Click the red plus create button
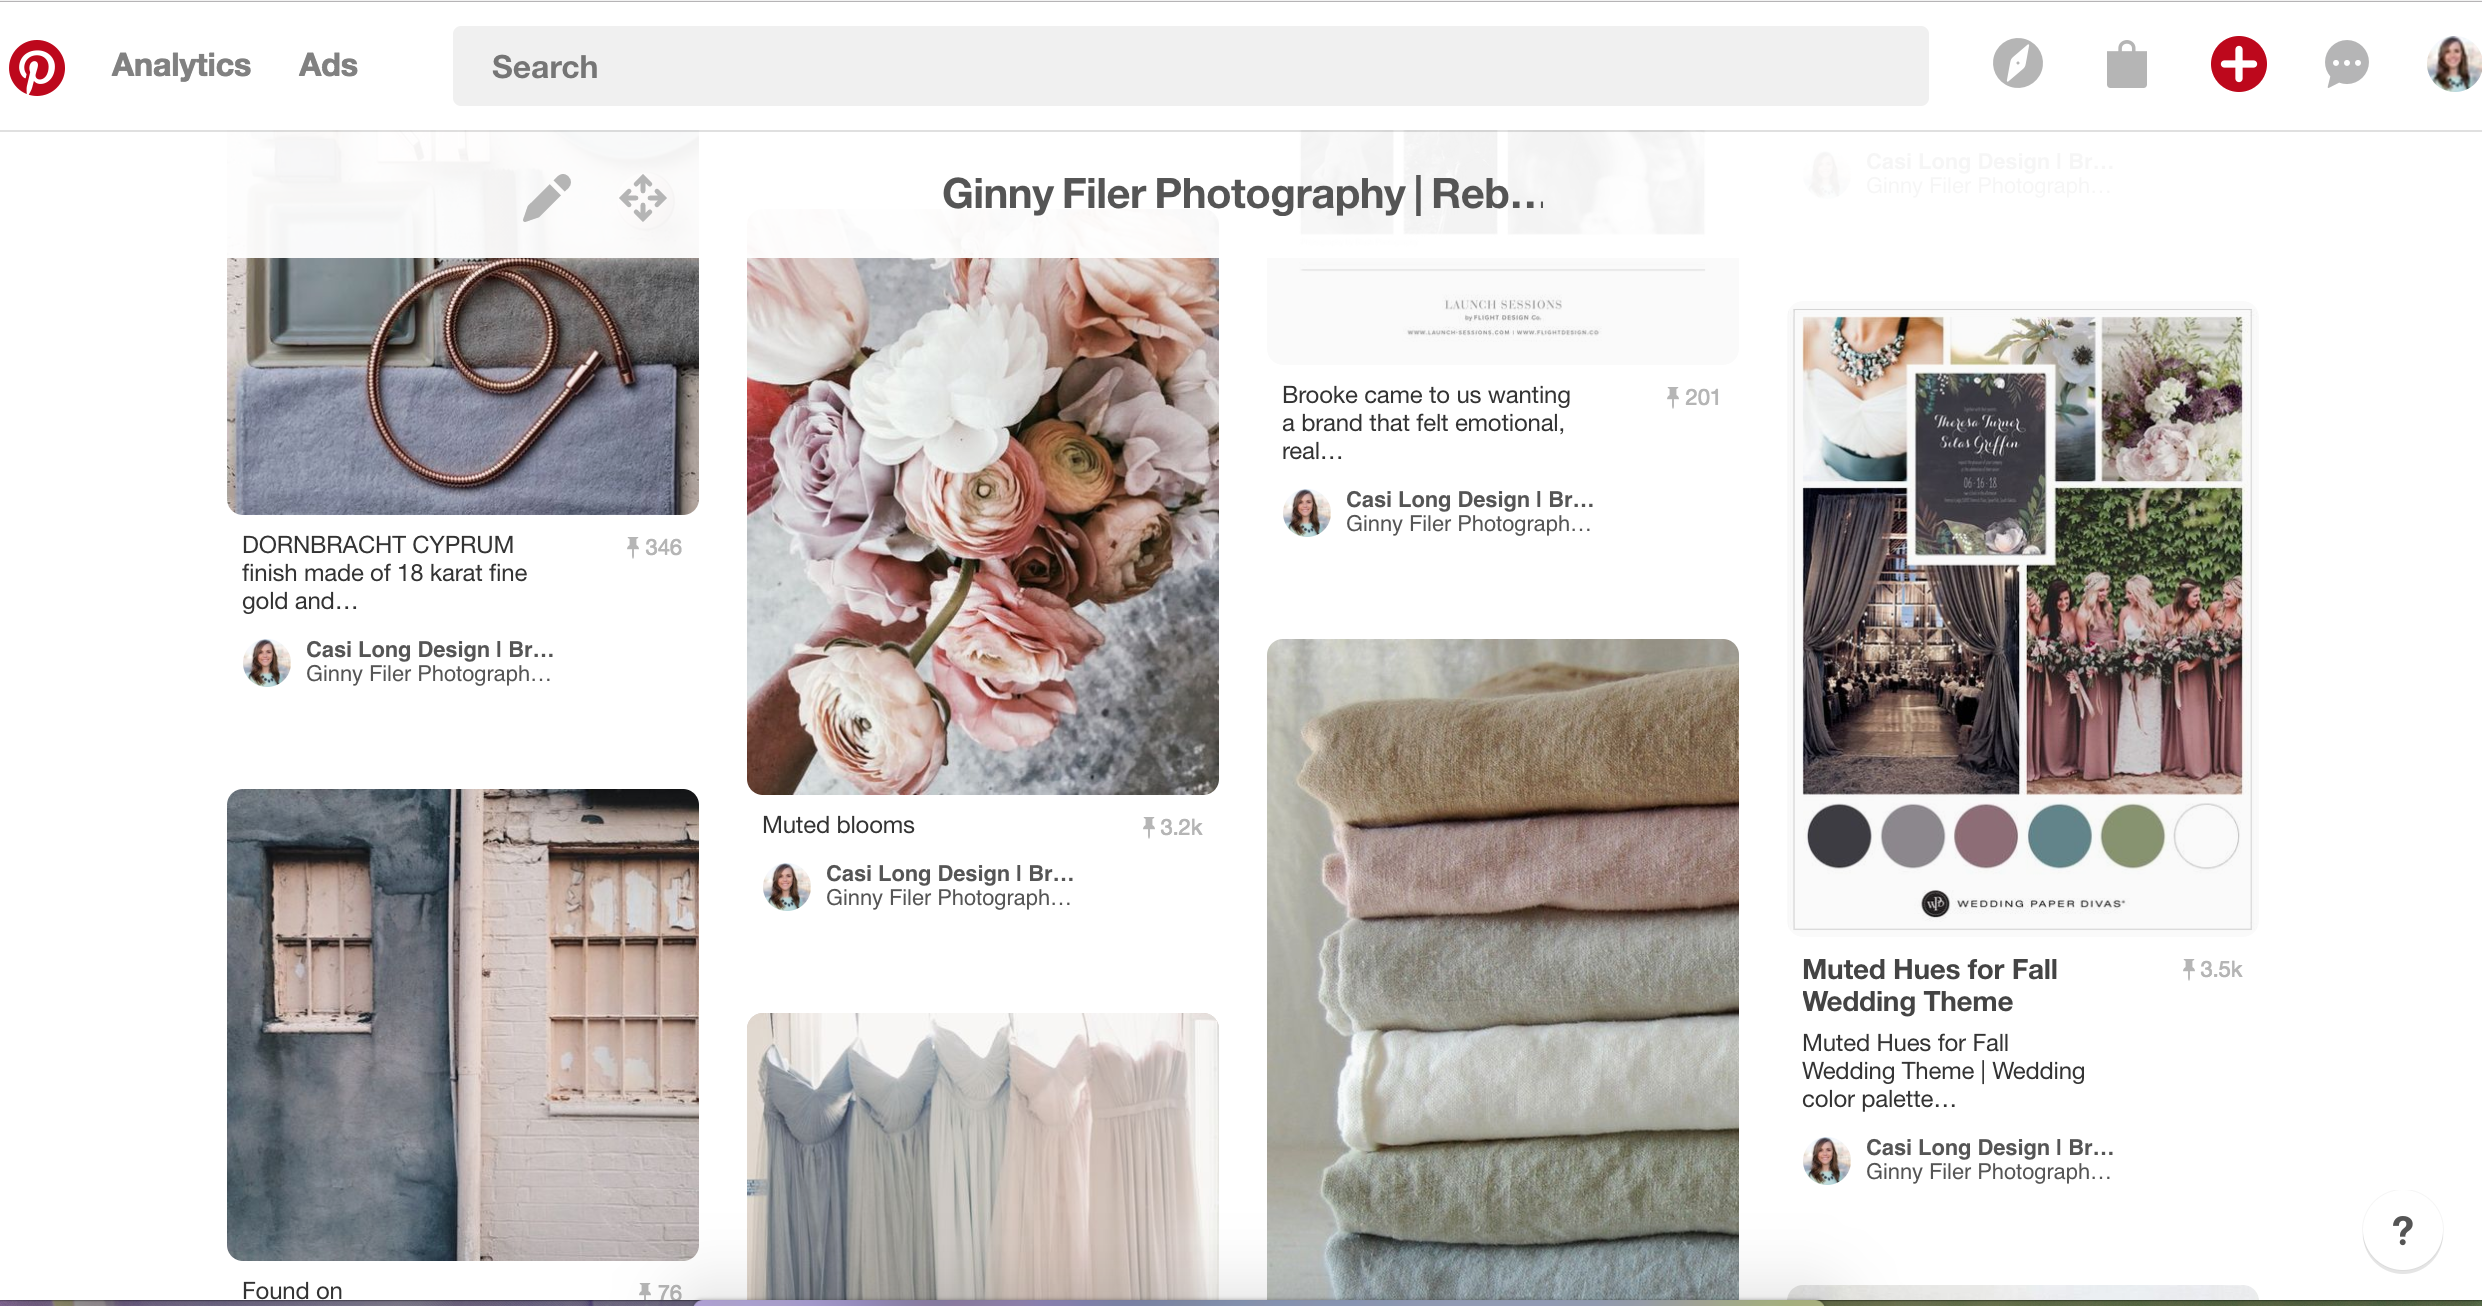This screenshot has height=1306, width=2482. [2238, 65]
